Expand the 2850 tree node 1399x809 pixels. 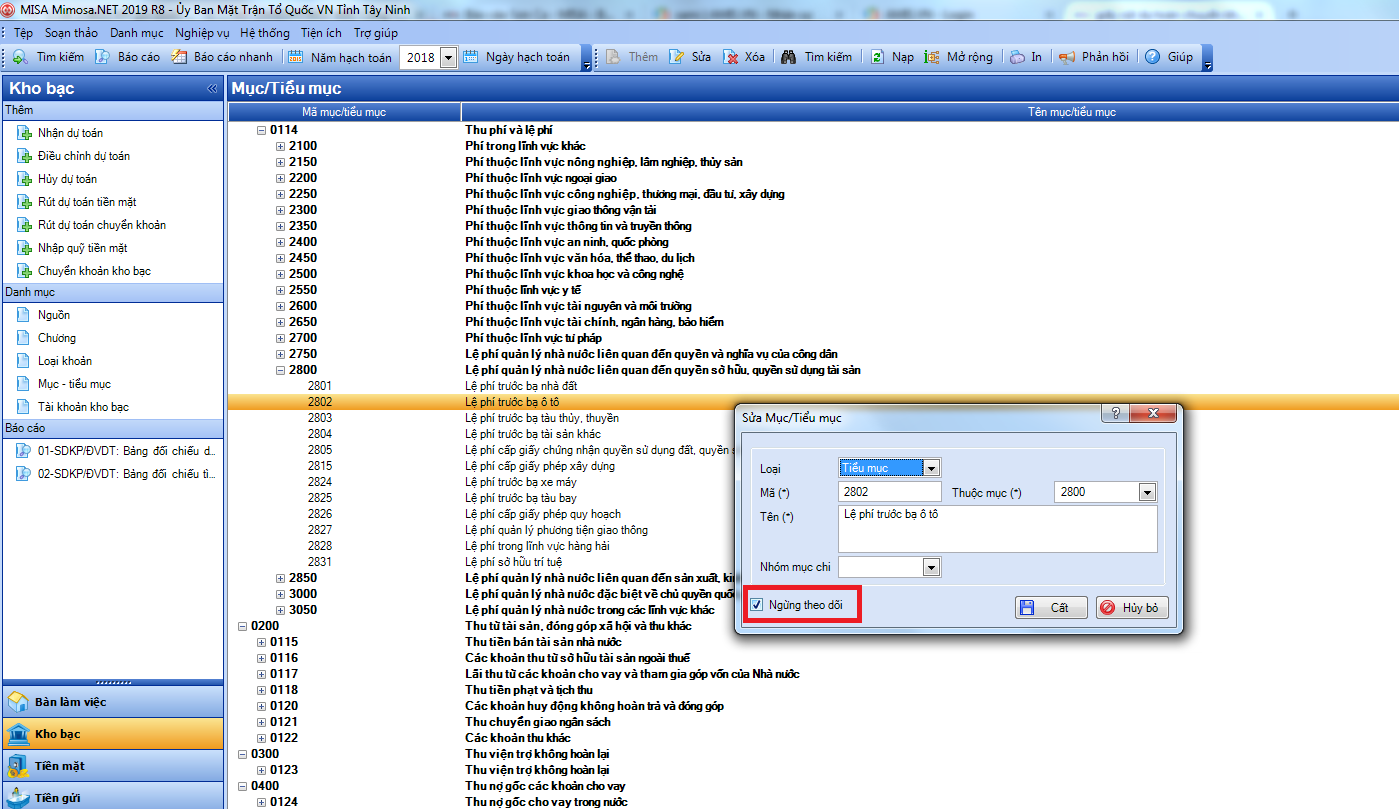(x=281, y=578)
